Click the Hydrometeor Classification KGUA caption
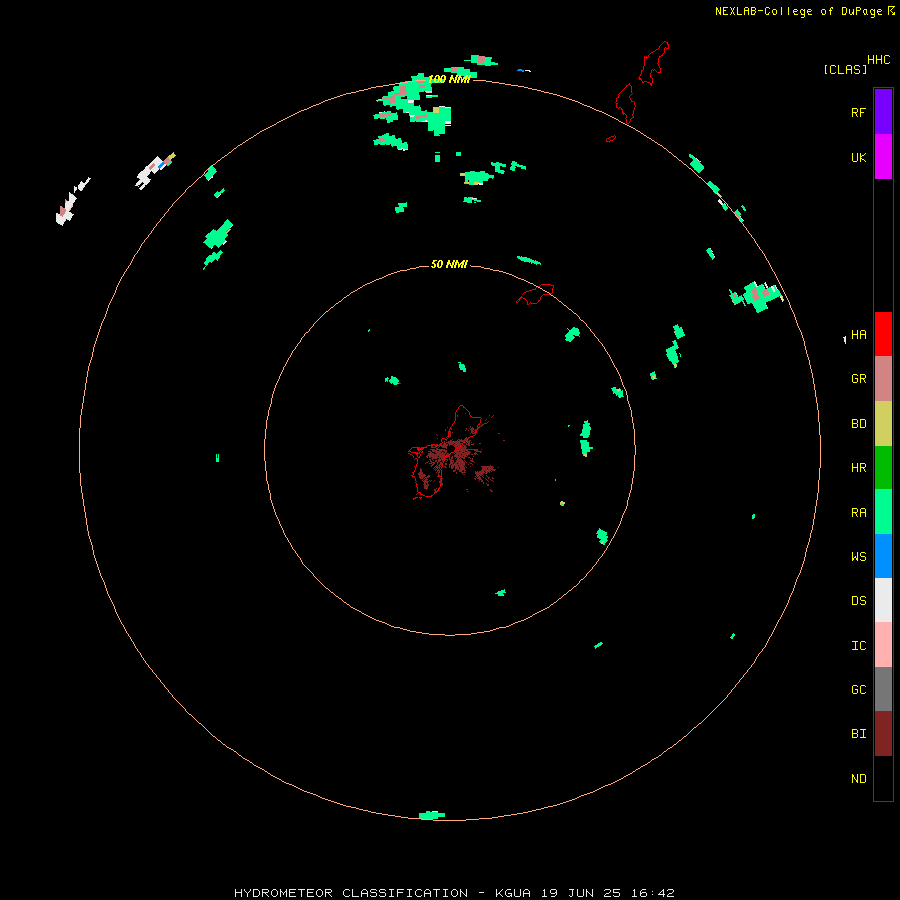 (x=454, y=893)
